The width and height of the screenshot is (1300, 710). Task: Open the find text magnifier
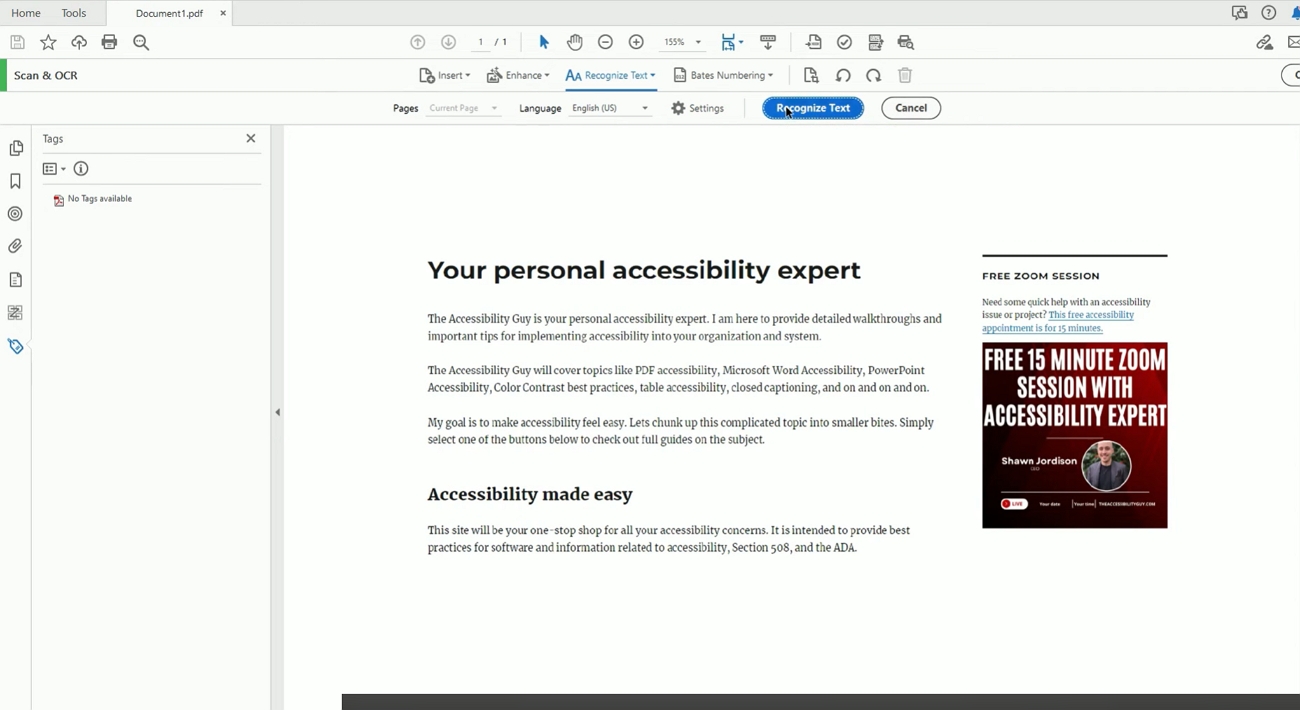coord(141,42)
